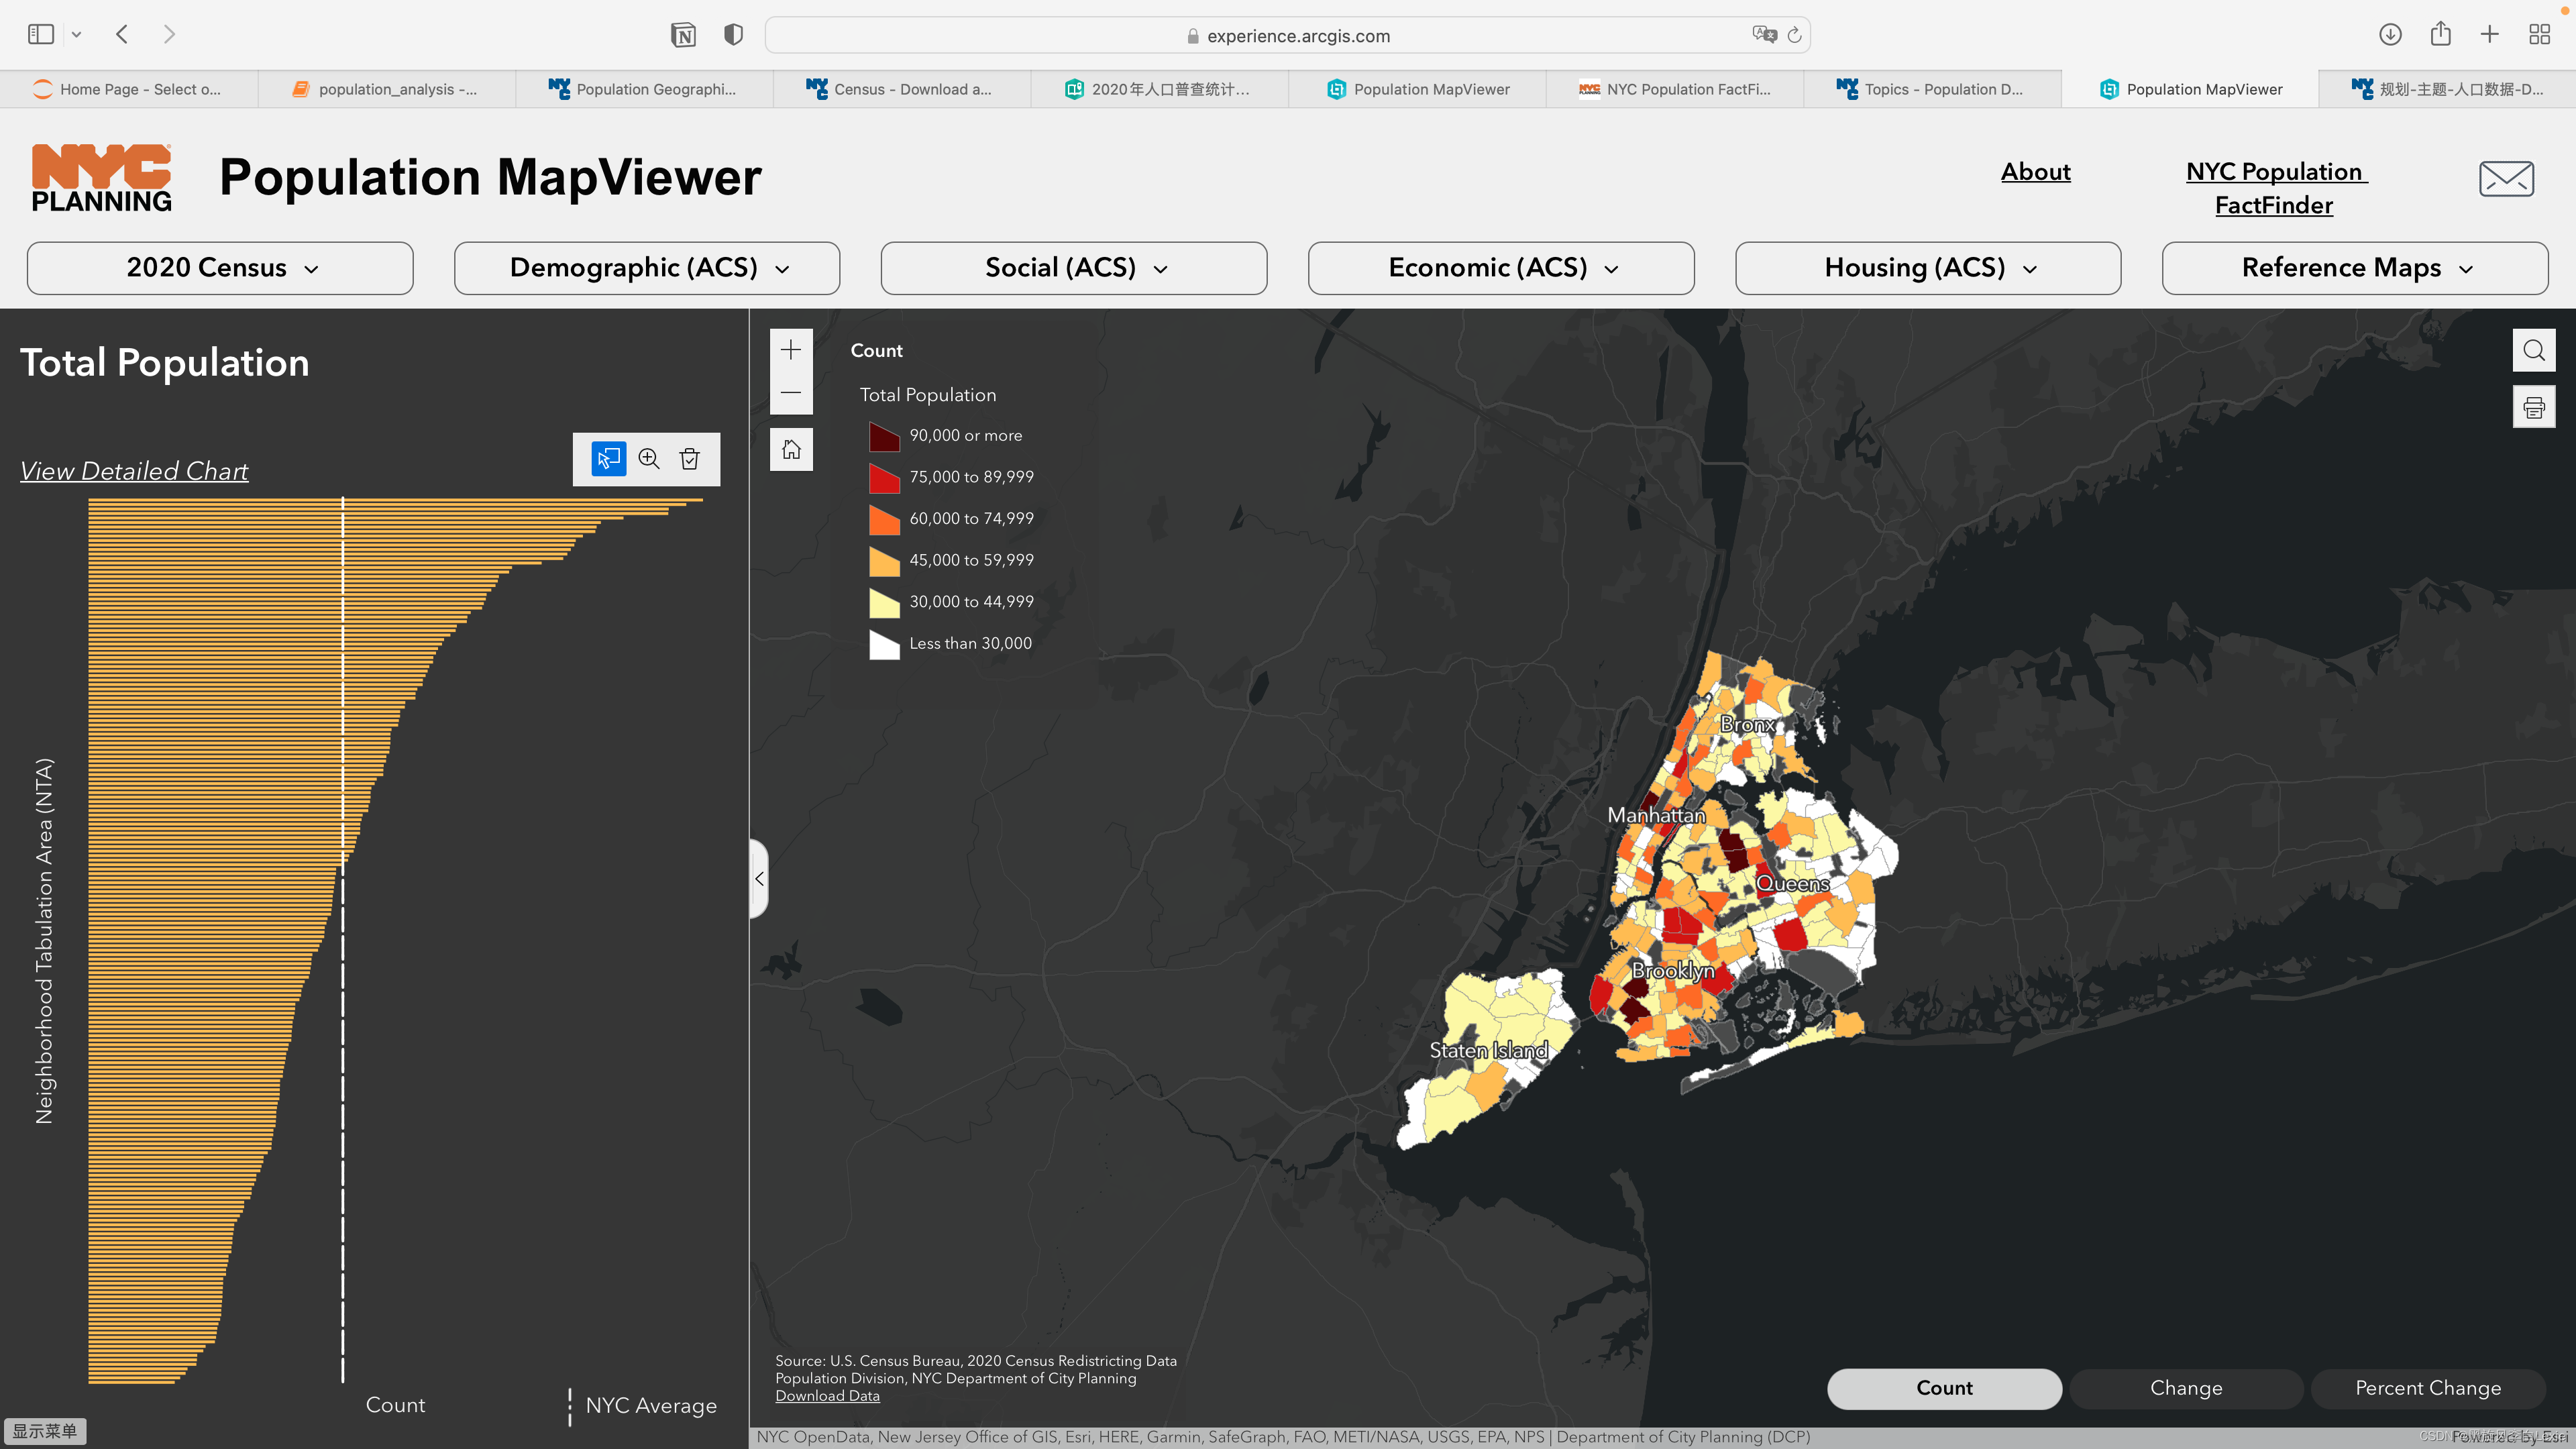This screenshot has width=2576, height=1449.
Task: Switch map to Percent Change view
Action: point(2427,1388)
